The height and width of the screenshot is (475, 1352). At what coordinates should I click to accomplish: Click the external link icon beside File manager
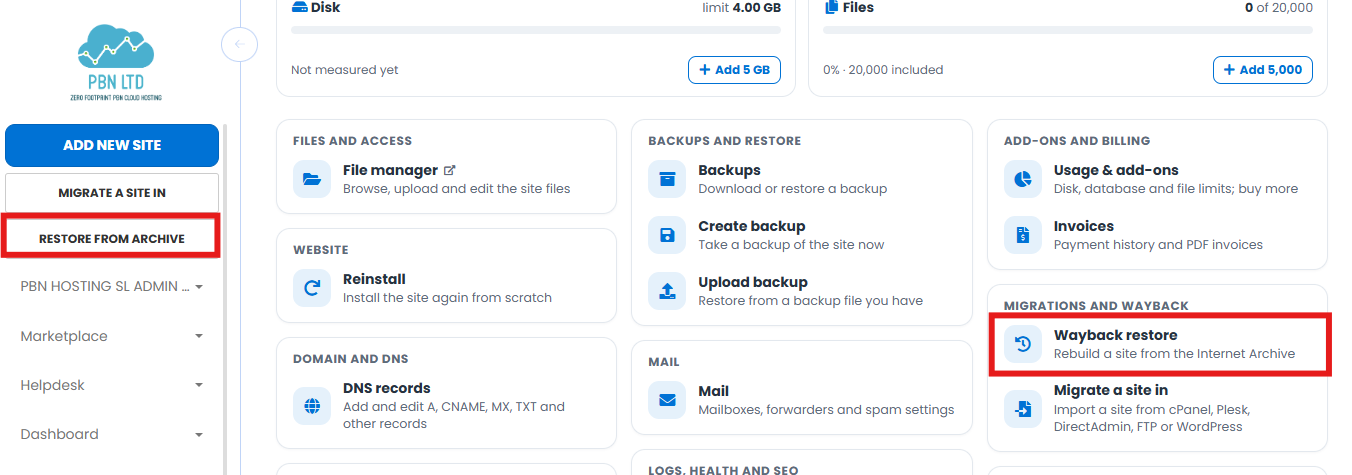coord(450,171)
